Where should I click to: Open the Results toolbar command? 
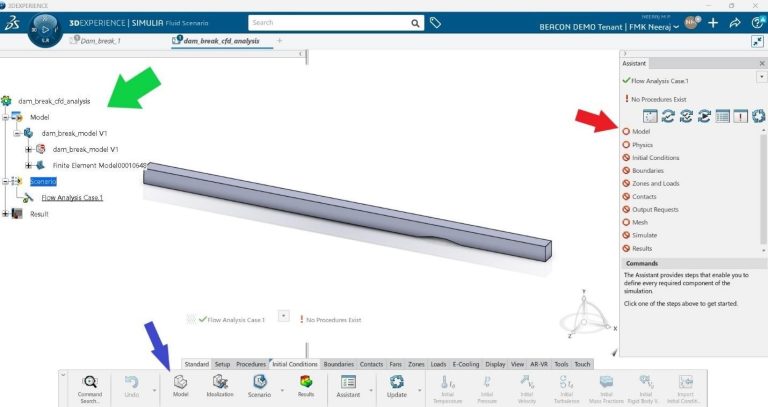(x=306, y=386)
